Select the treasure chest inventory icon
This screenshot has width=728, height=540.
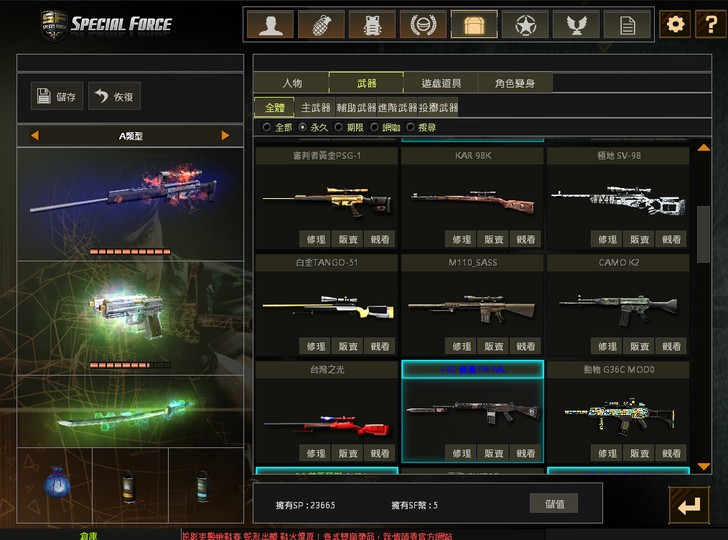(x=474, y=25)
